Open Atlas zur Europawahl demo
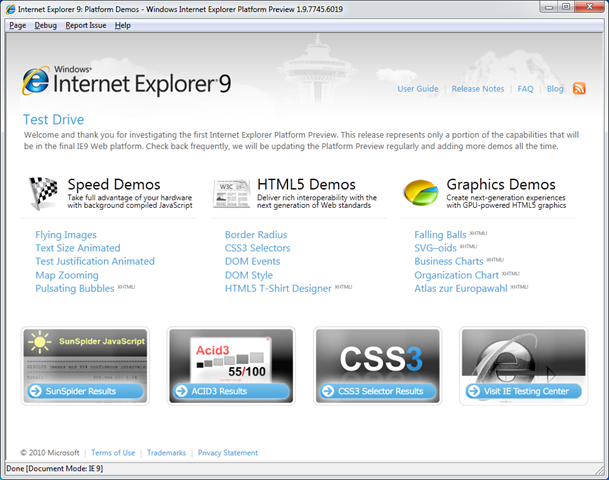609x480 pixels. coord(461,289)
